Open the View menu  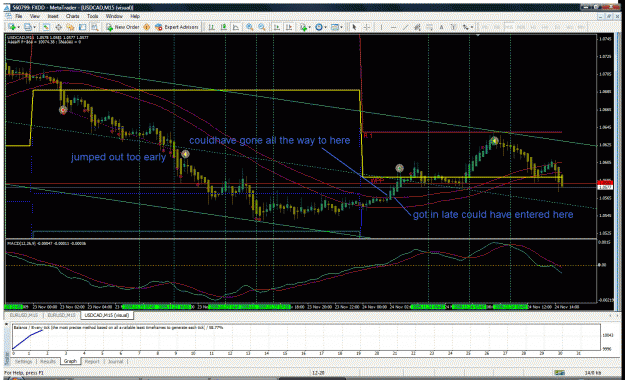35,16
